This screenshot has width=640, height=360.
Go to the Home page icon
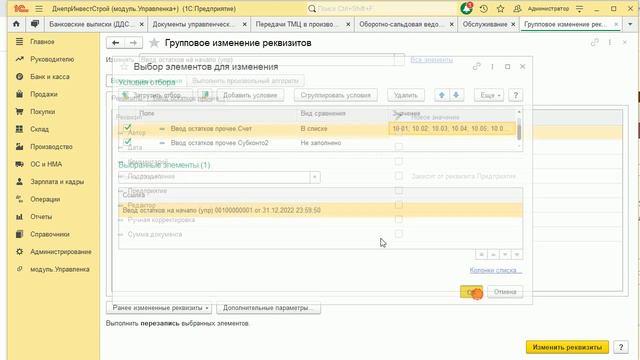pos(16,24)
